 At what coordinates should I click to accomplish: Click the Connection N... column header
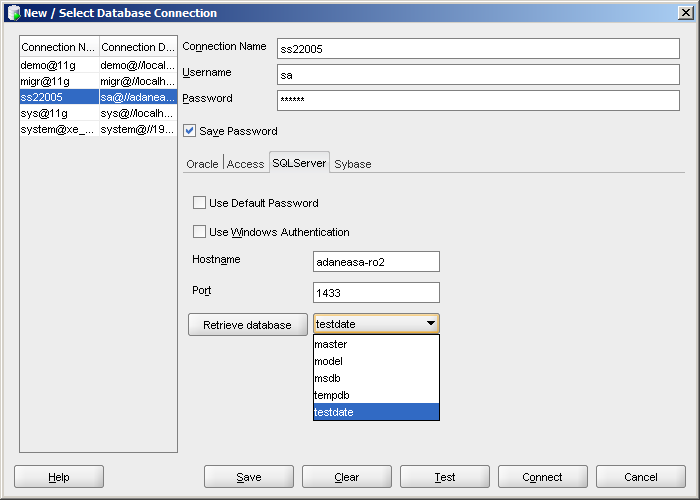click(x=59, y=47)
